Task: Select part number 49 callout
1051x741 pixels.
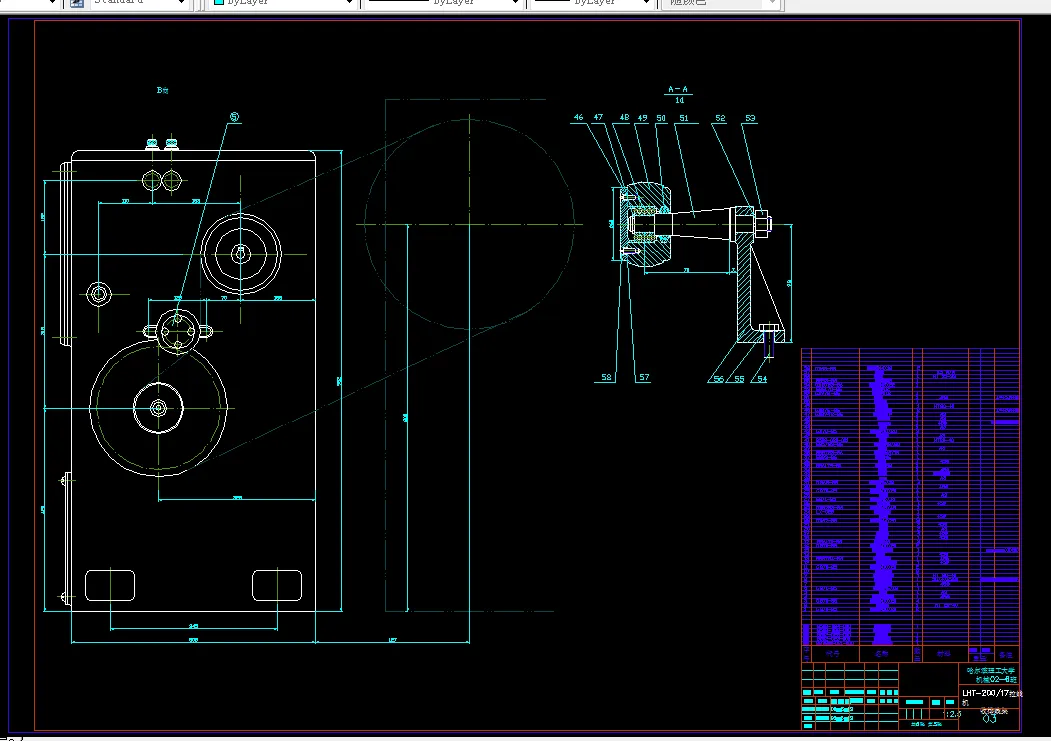Action: 642,118
